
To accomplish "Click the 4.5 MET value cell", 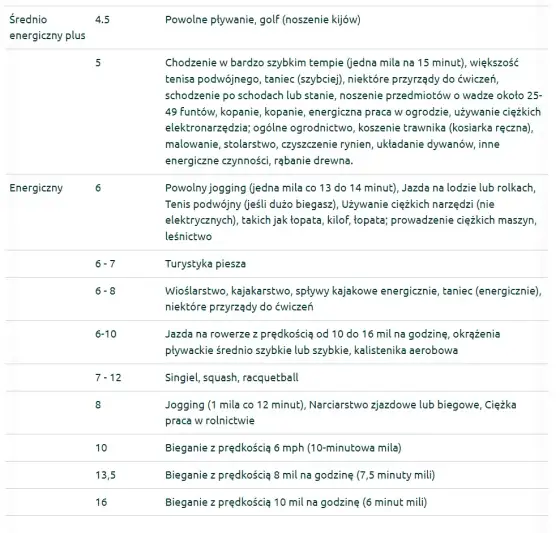I will coord(102,20).
